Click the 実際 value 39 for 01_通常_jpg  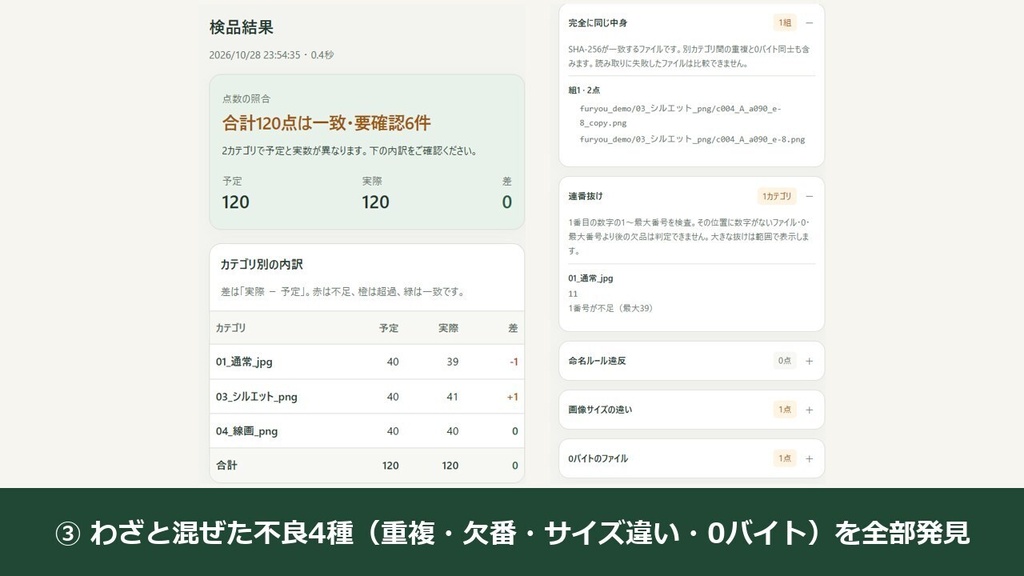click(453, 362)
